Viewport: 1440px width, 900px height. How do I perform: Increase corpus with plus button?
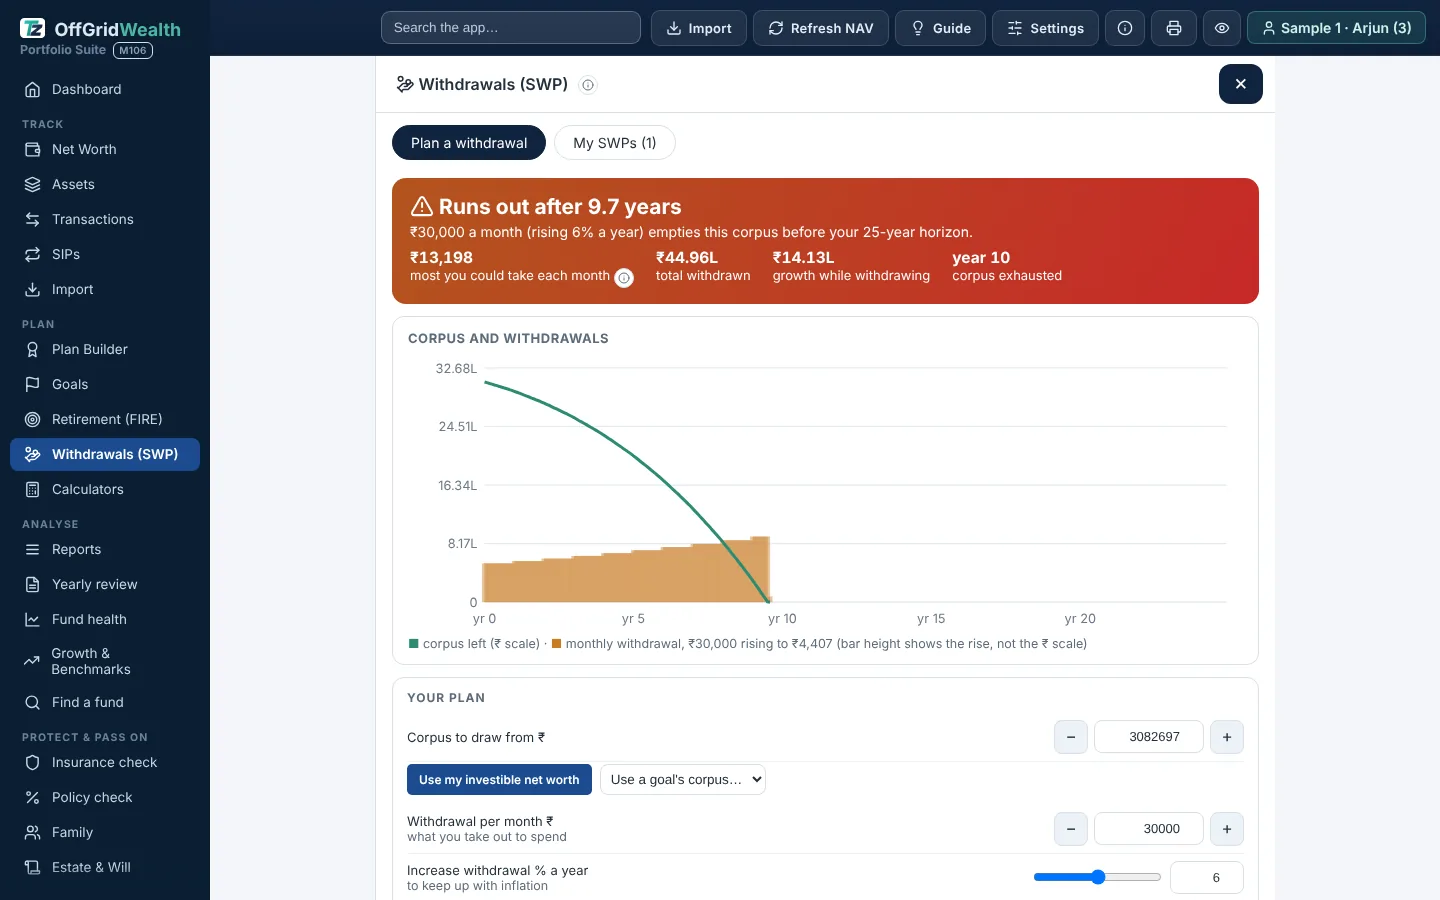click(1227, 737)
